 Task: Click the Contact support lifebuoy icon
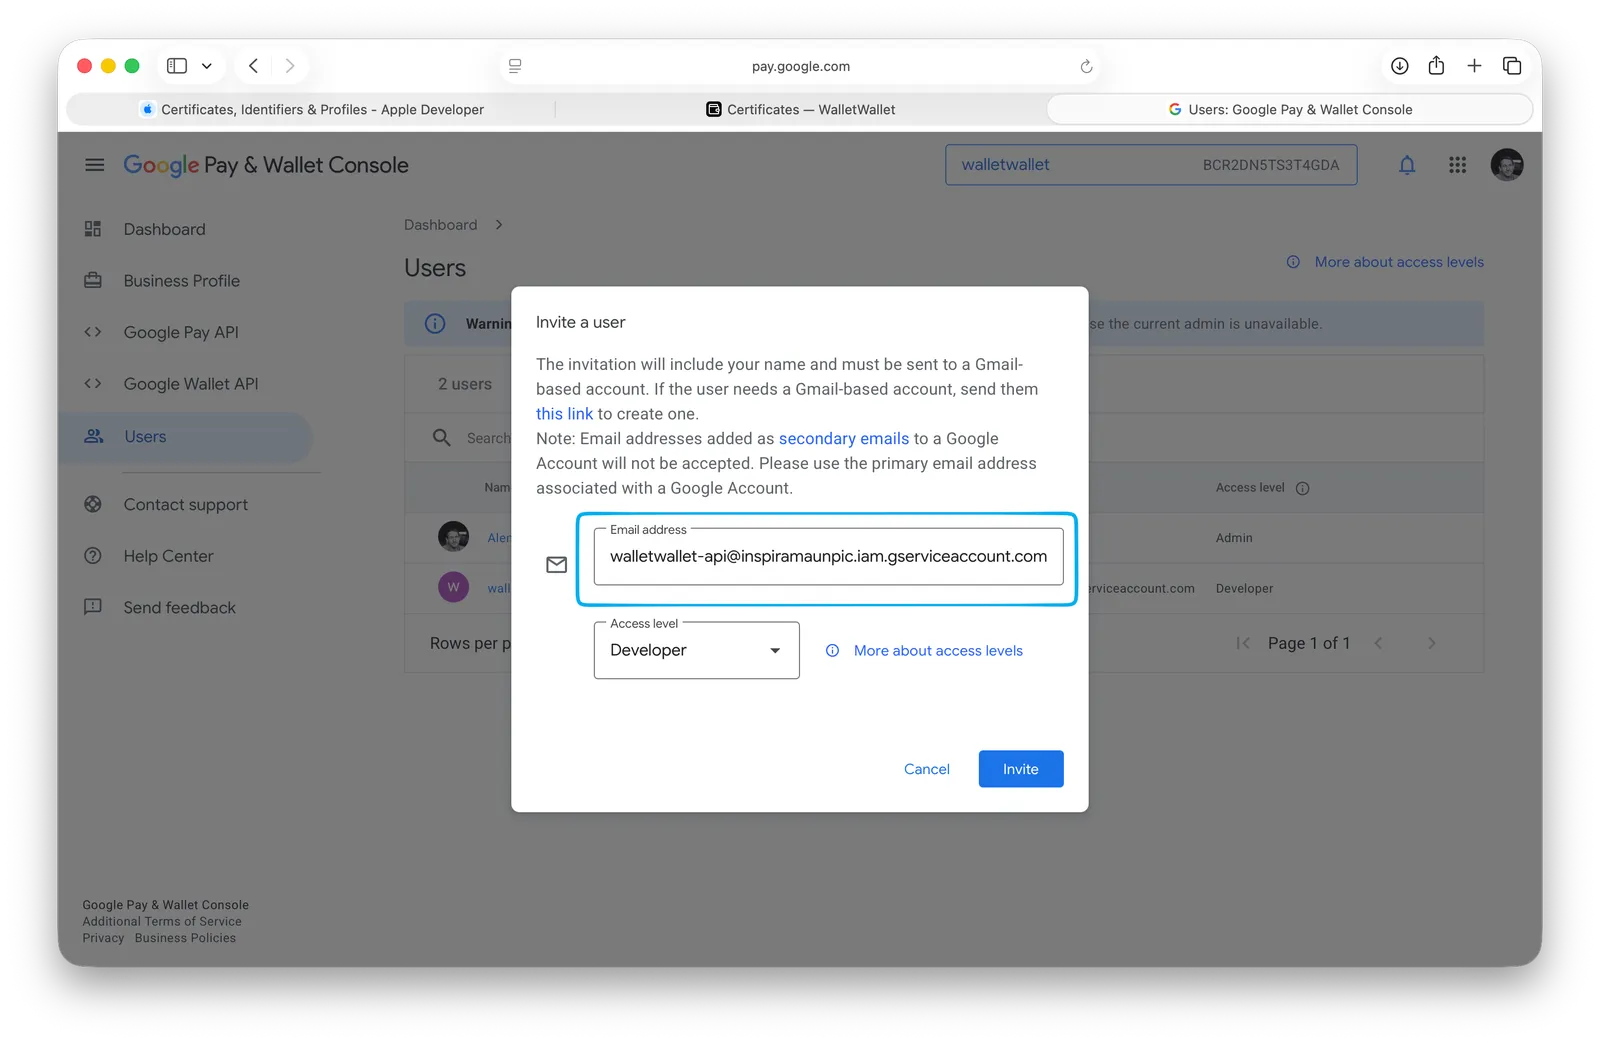pos(93,504)
